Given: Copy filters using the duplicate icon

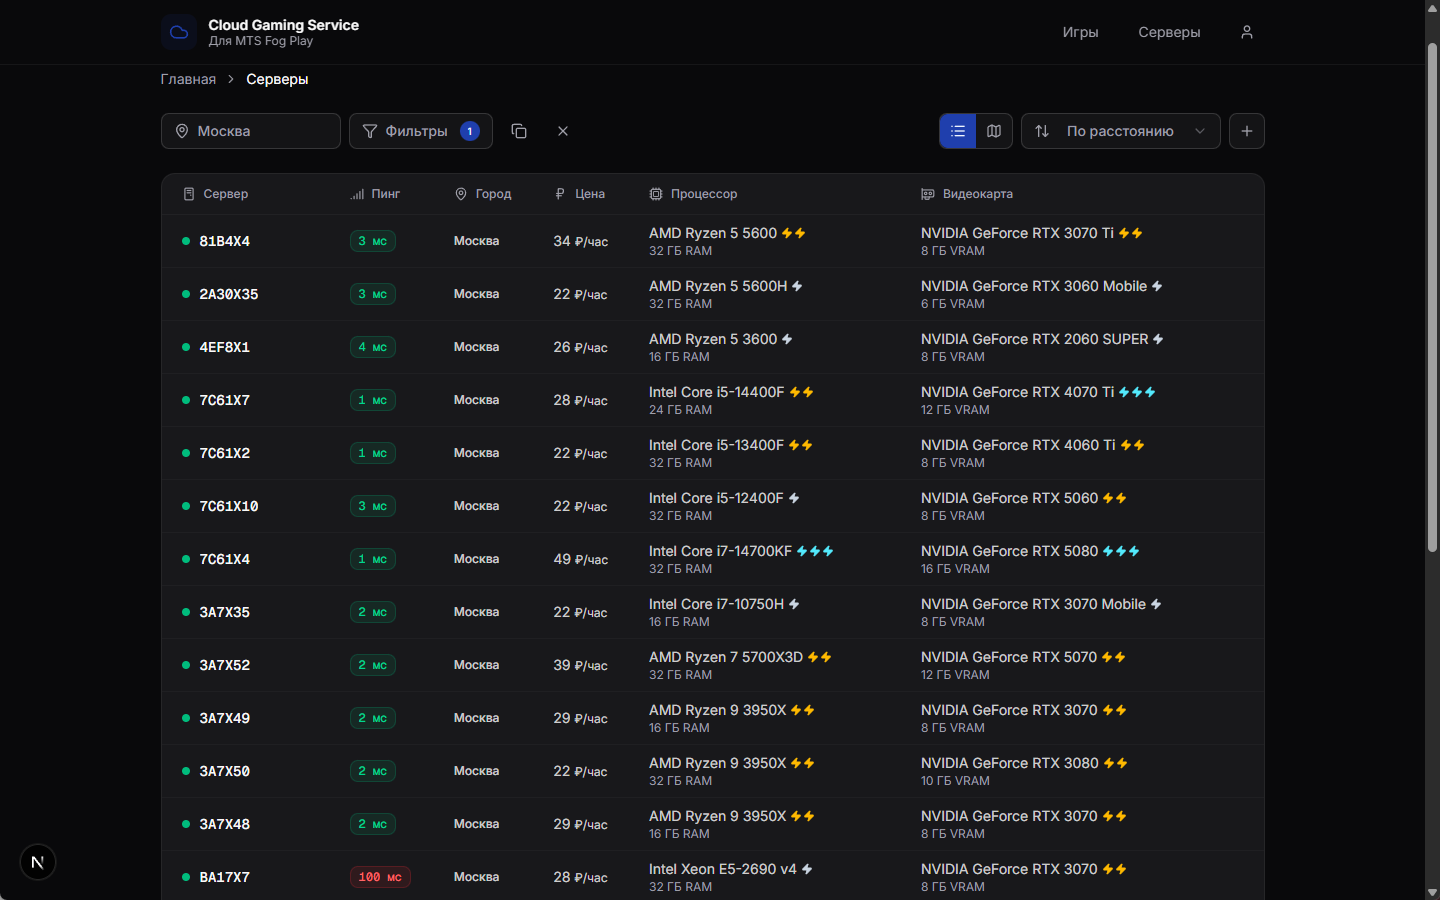Looking at the screenshot, I should [519, 131].
